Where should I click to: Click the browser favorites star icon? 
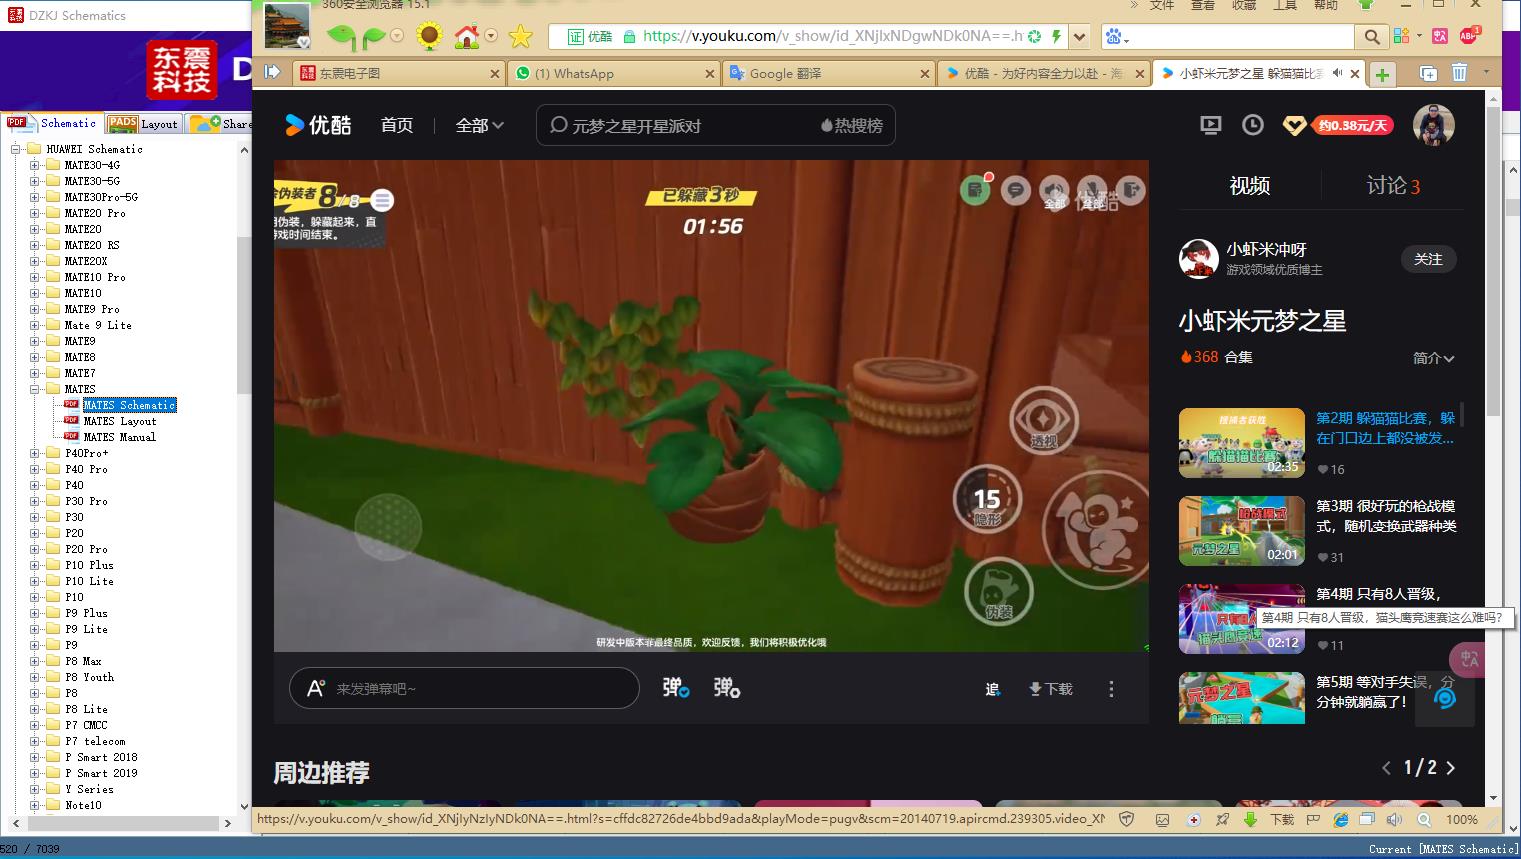point(521,37)
